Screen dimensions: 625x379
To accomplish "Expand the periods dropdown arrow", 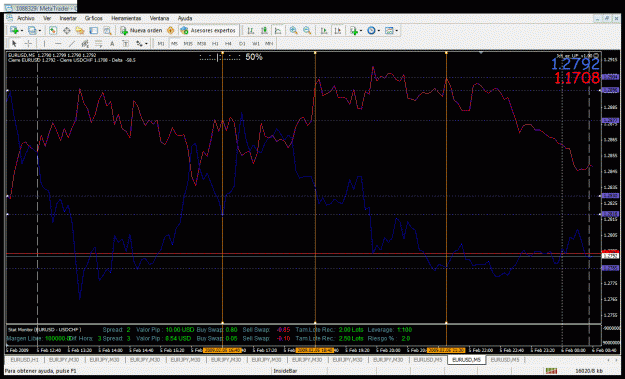I will (x=379, y=31).
